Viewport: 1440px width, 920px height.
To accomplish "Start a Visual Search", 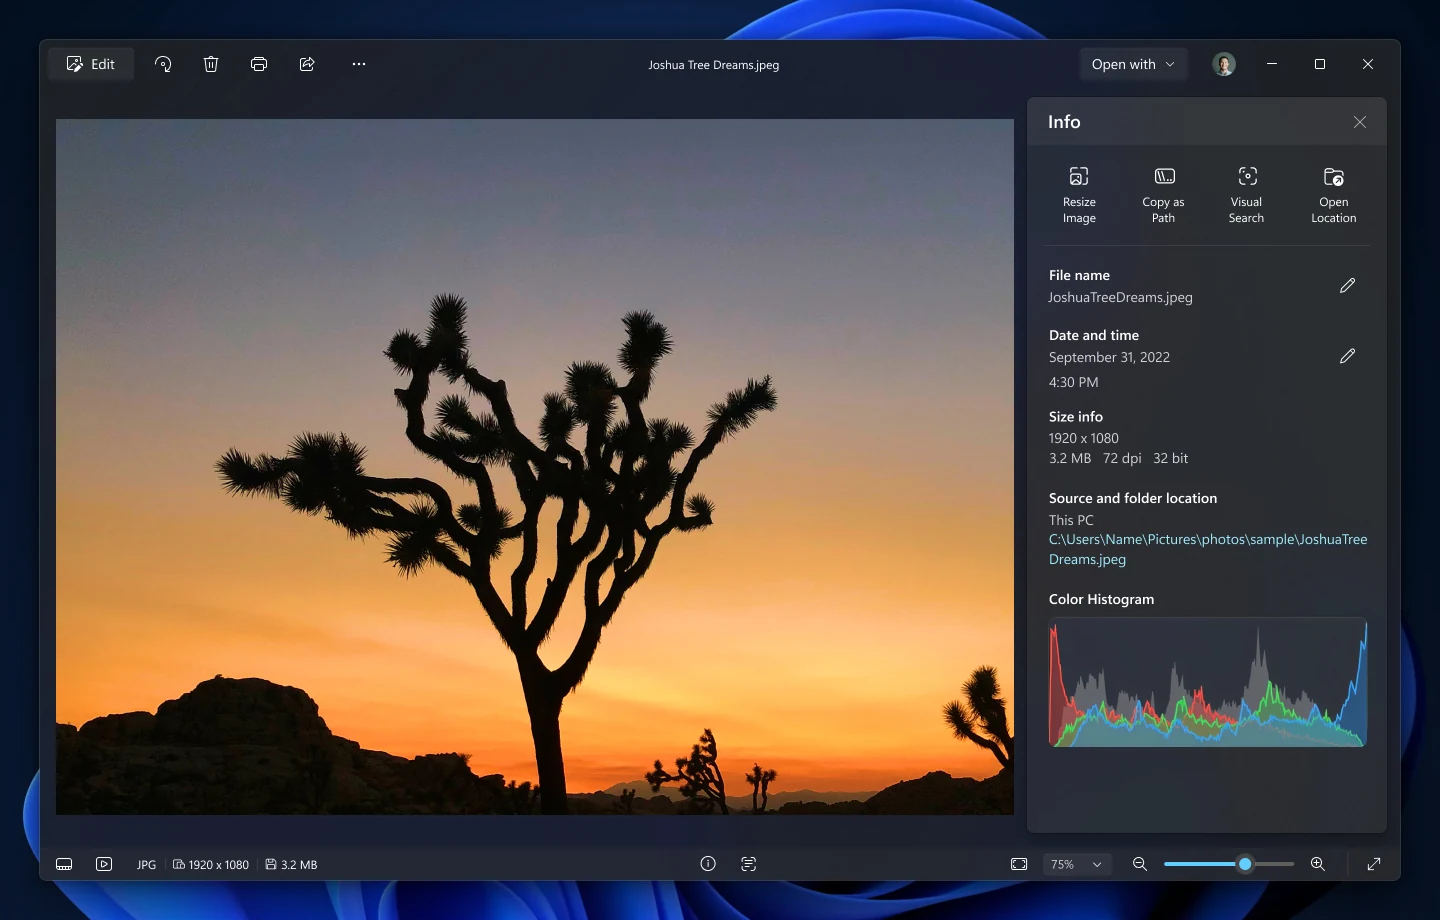I will [x=1247, y=195].
